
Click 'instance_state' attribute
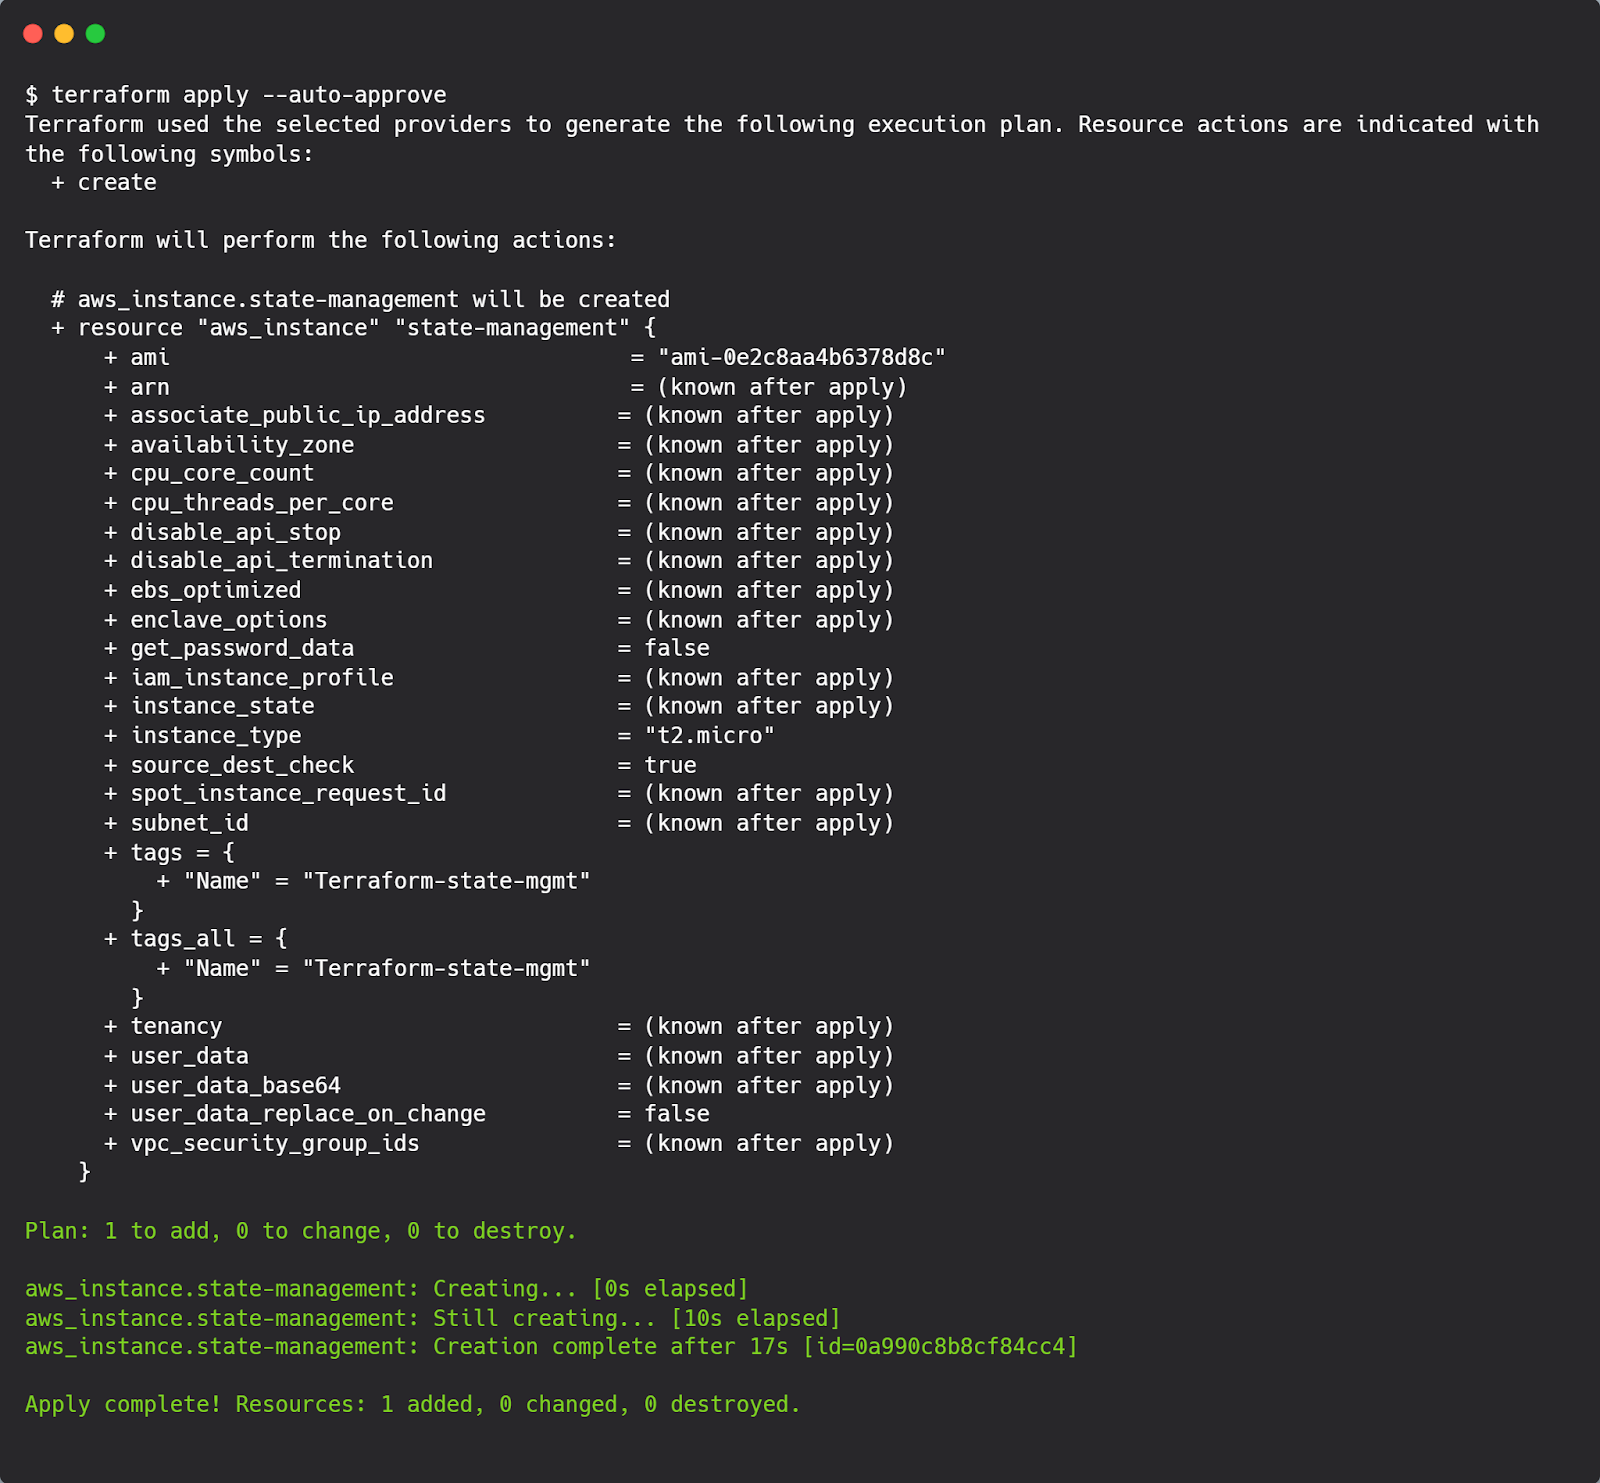click(222, 707)
